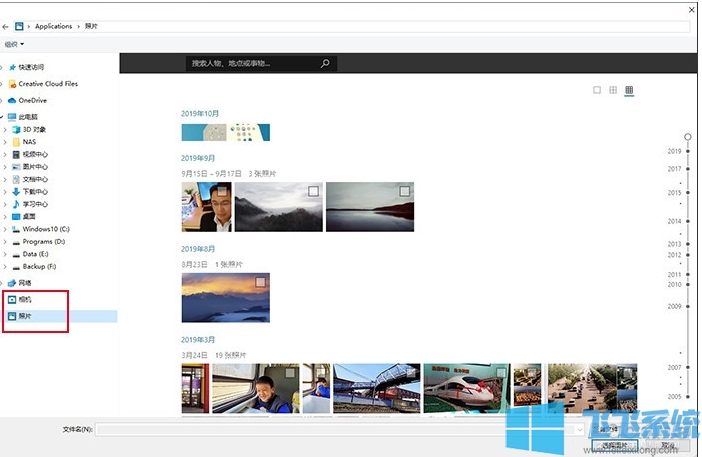The height and width of the screenshot is (457, 702).
Task: Open the 组织 (Organize) dropdown menu
Action: point(14,44)
